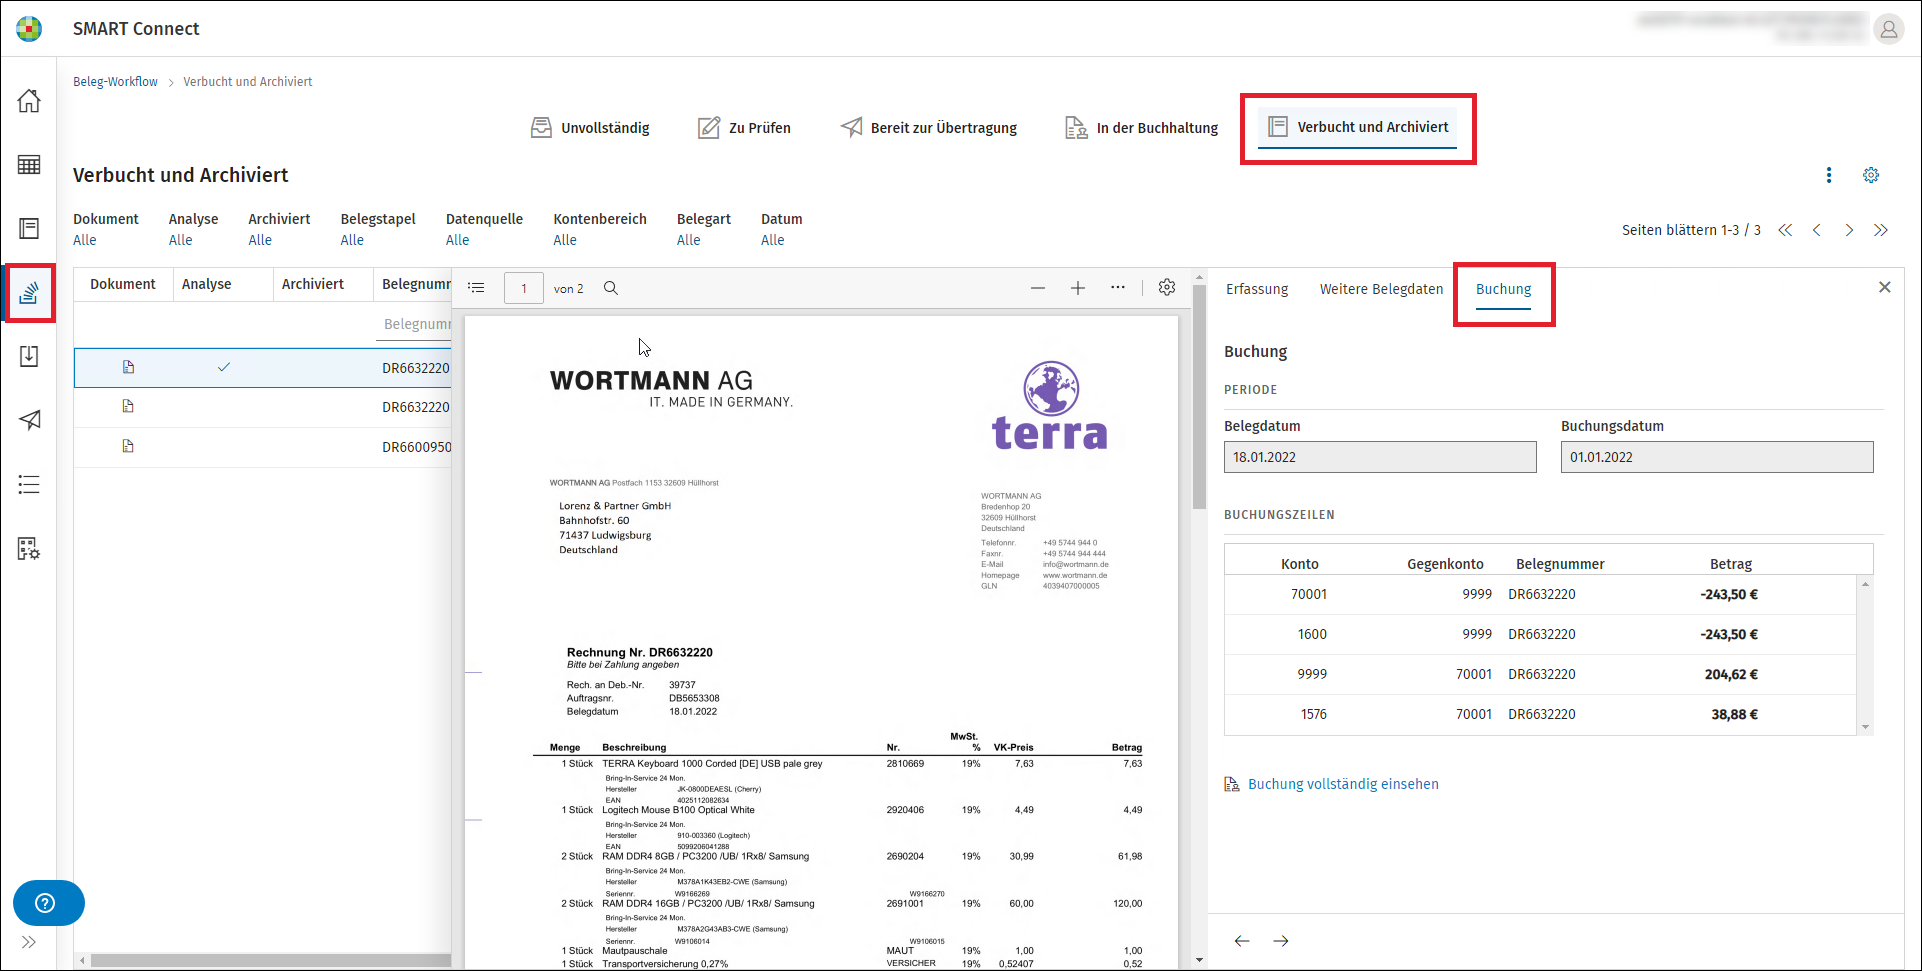Screen dimensions: 1922x971
Task: Go to previous results page
Action: 1817,230
